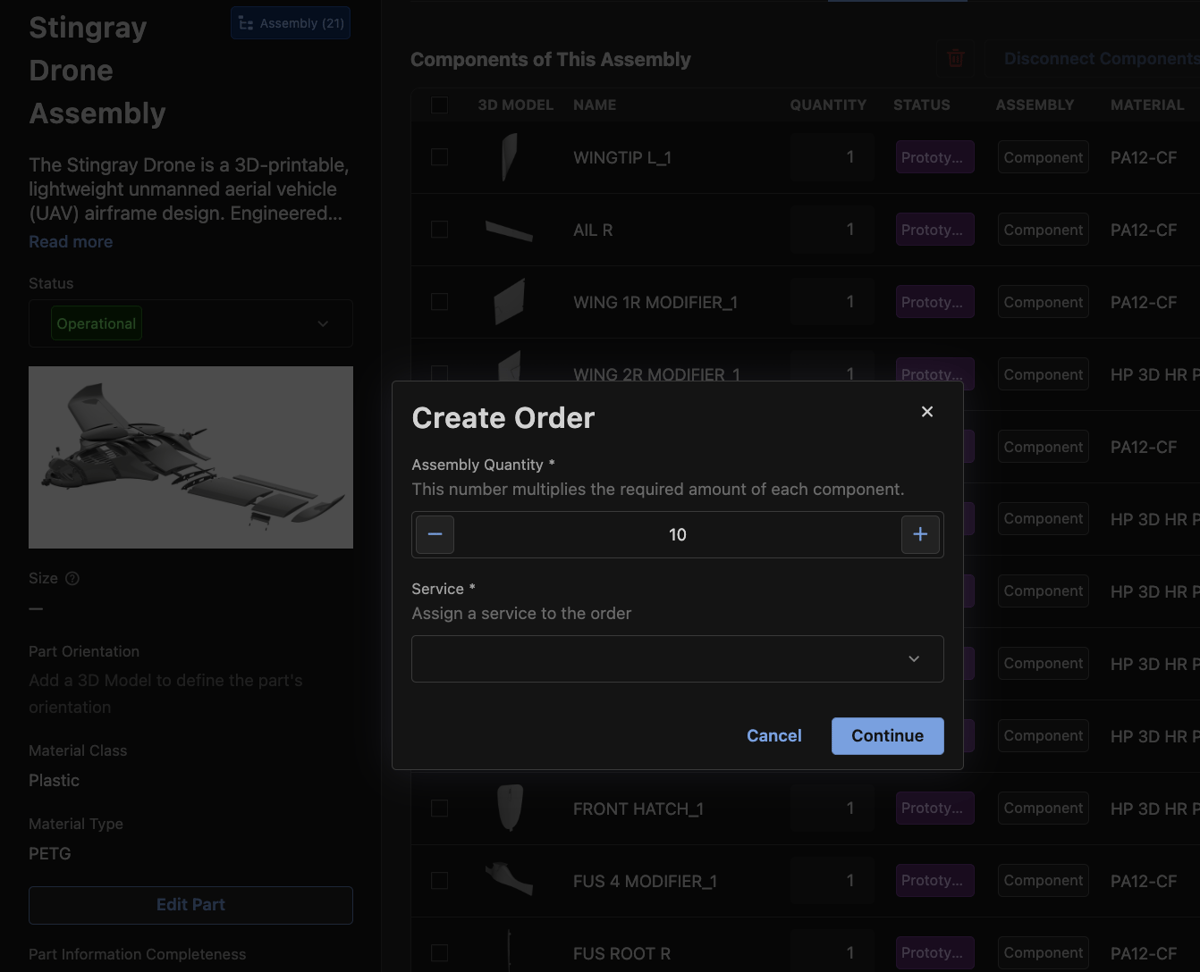Screen dimensions: 1200x972
Task: Click the FRONT HATCH_1 component name
Action: tap(638, 809)
